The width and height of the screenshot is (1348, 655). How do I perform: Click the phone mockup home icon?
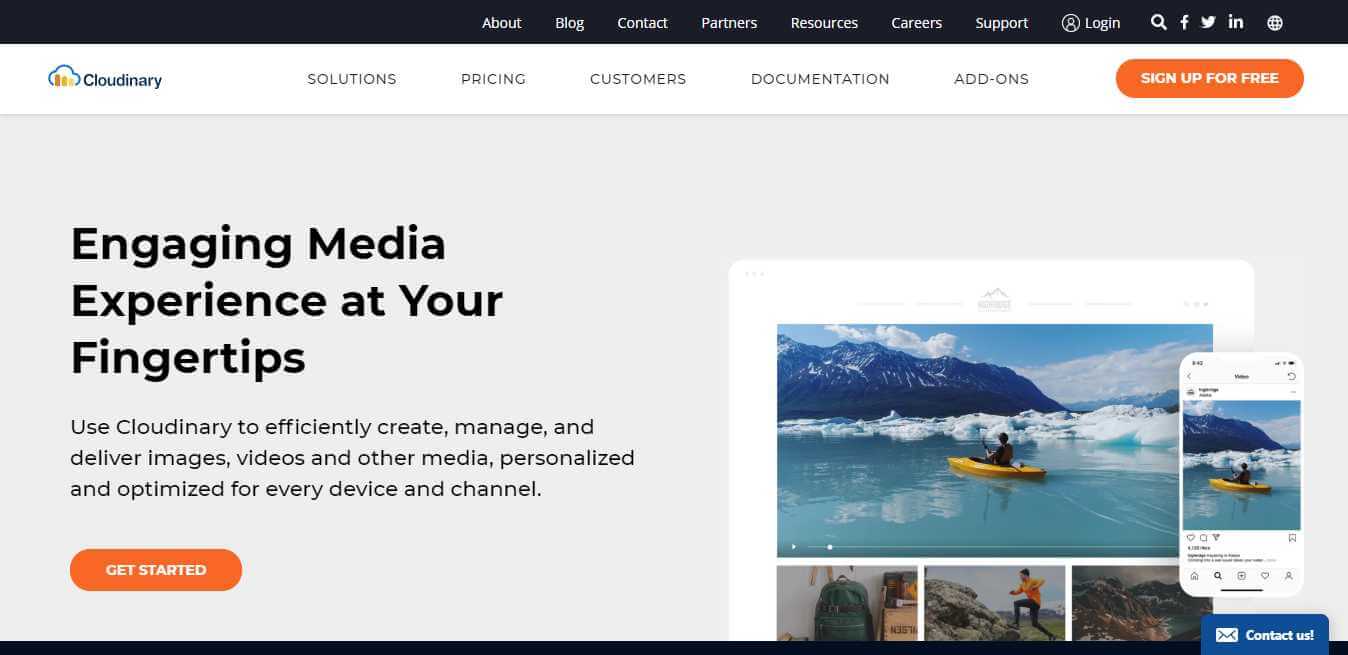pos(1194,576)
